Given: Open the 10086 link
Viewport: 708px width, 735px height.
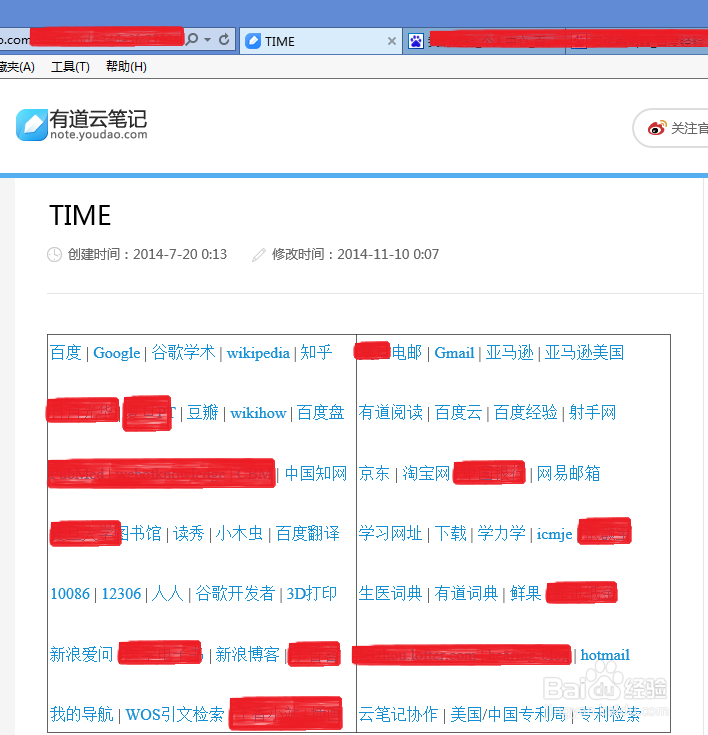Looking at the screenshot, I should 70,594.
